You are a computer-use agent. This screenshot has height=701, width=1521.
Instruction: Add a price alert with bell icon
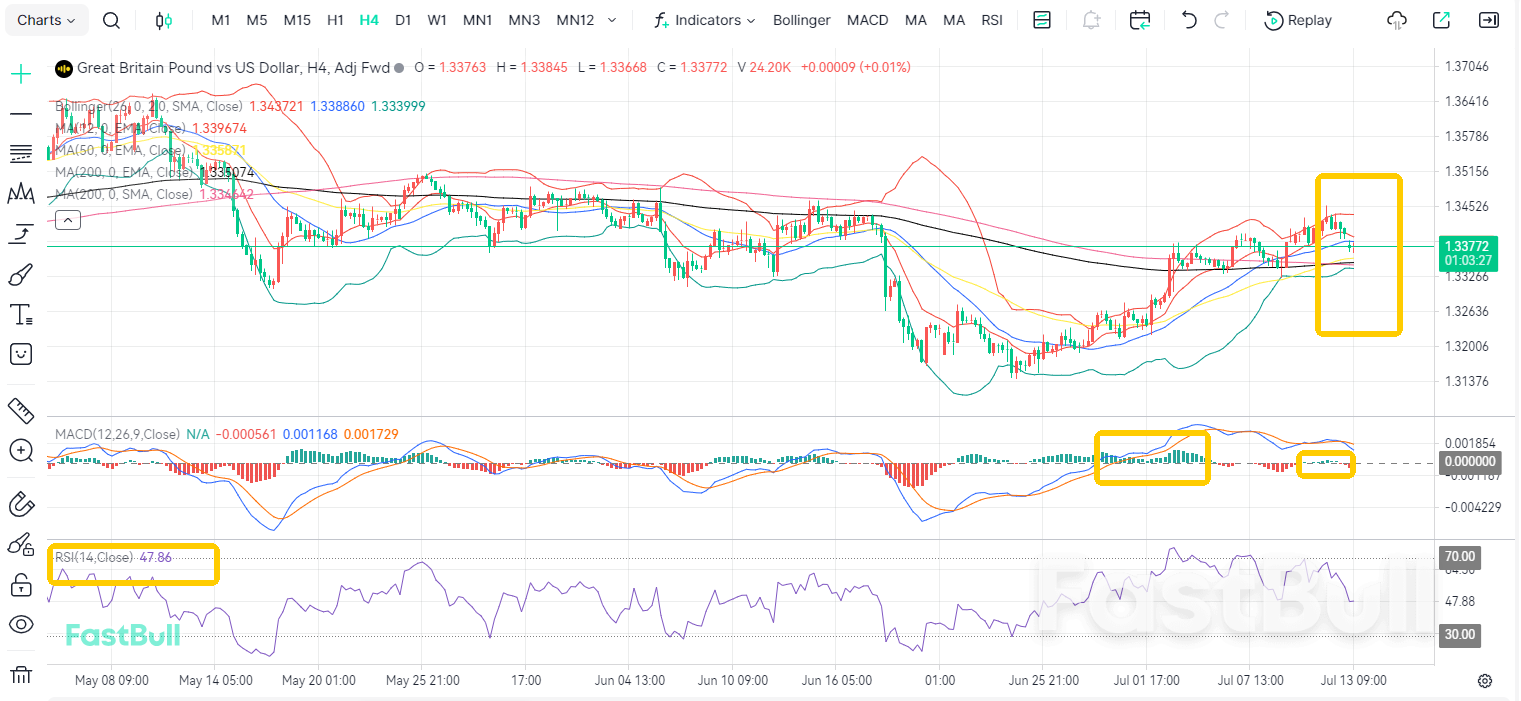point(1091,20)
